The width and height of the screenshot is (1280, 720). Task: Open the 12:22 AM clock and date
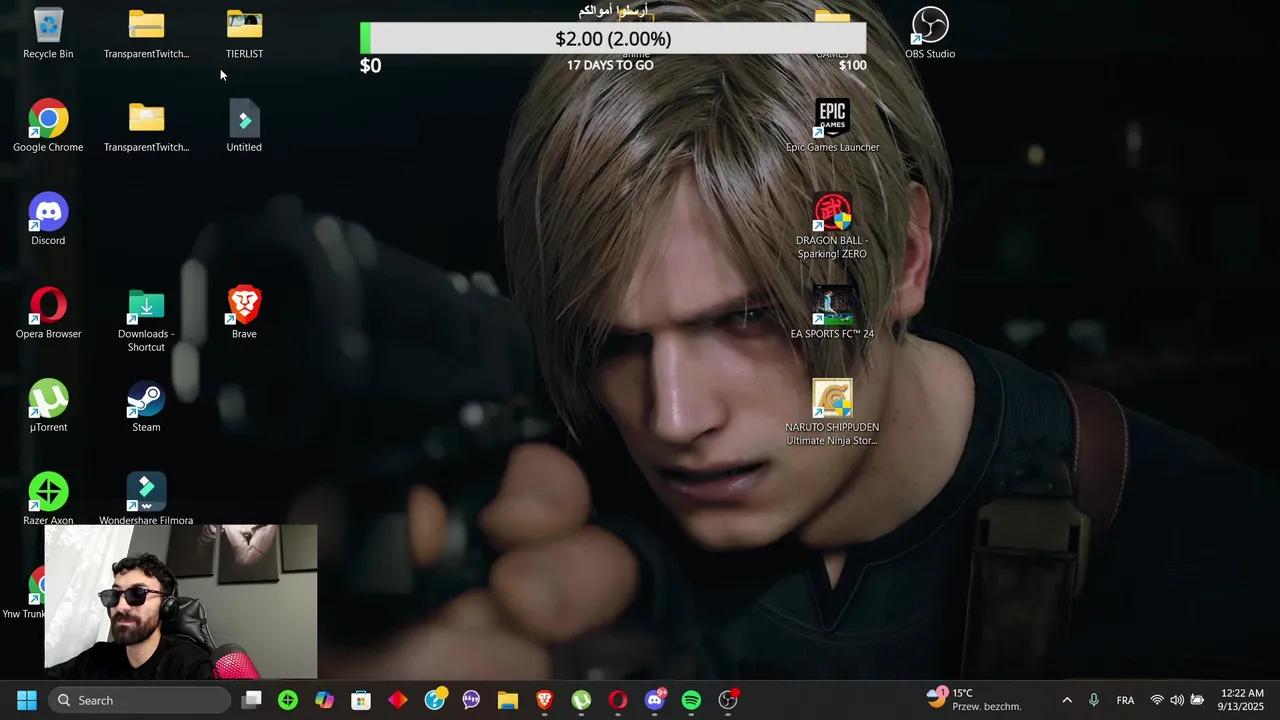pos(1241,700)
